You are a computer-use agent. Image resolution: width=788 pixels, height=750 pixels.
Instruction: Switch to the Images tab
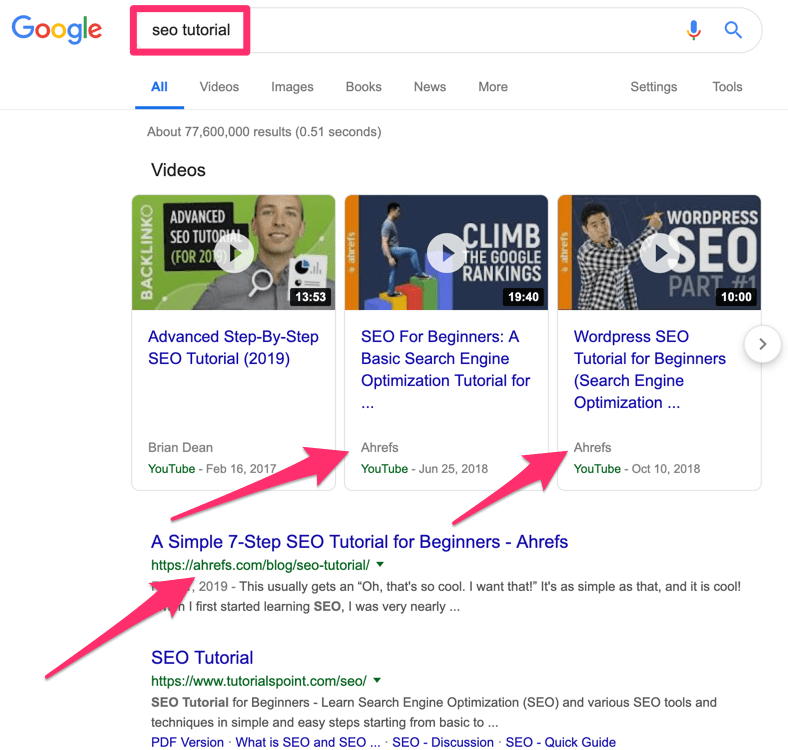click(x=292, y=87)
